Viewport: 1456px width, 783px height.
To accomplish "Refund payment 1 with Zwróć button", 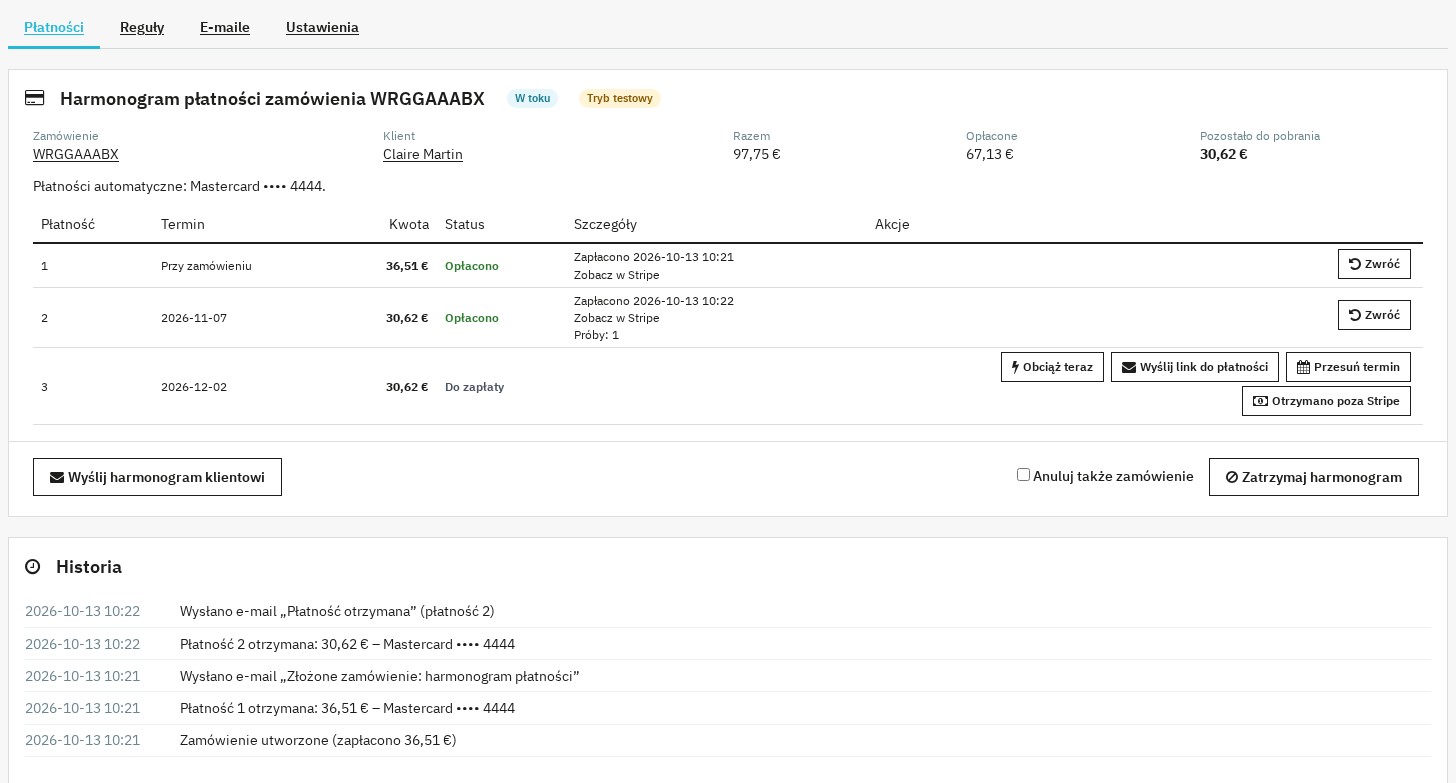I will (1374, 264).
